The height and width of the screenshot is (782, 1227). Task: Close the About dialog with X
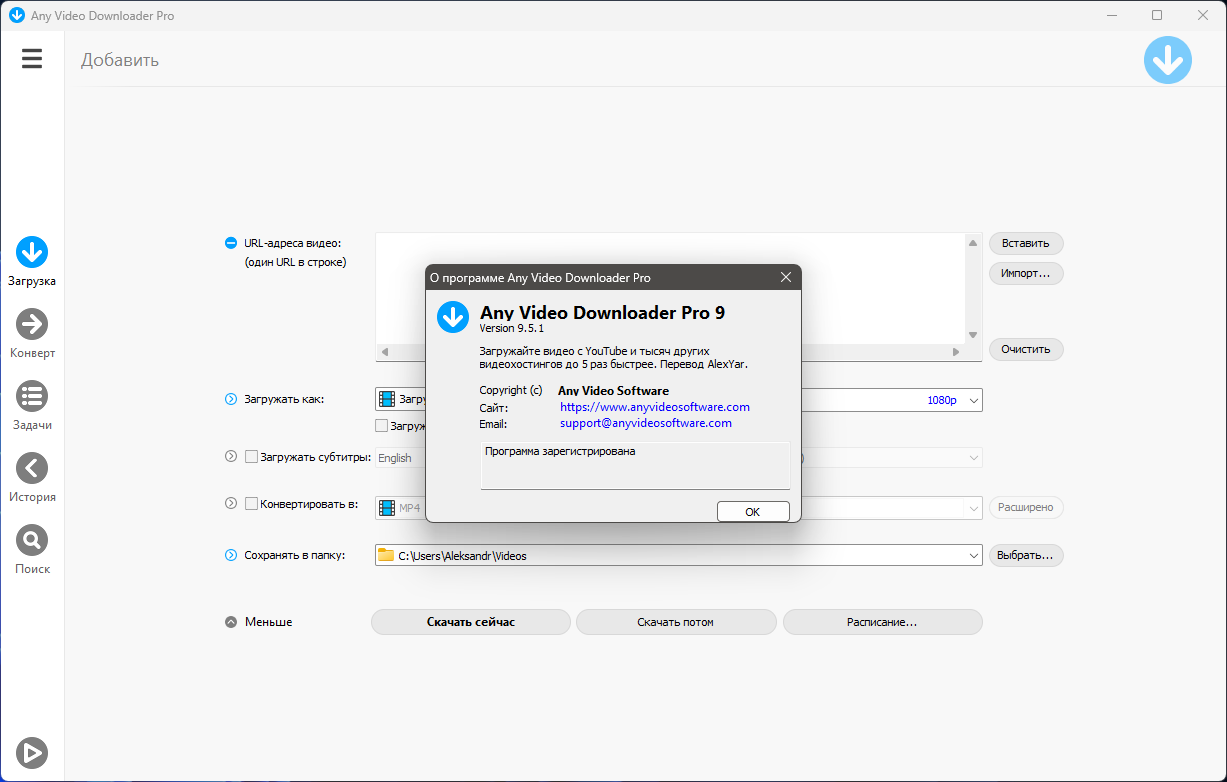click(786, 277)
